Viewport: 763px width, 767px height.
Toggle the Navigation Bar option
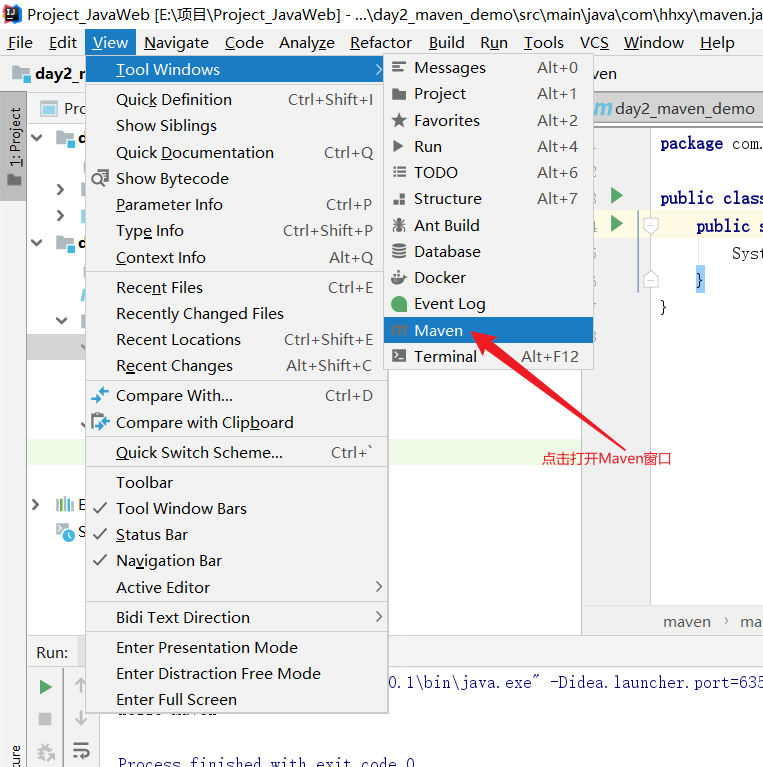[237, 561]
